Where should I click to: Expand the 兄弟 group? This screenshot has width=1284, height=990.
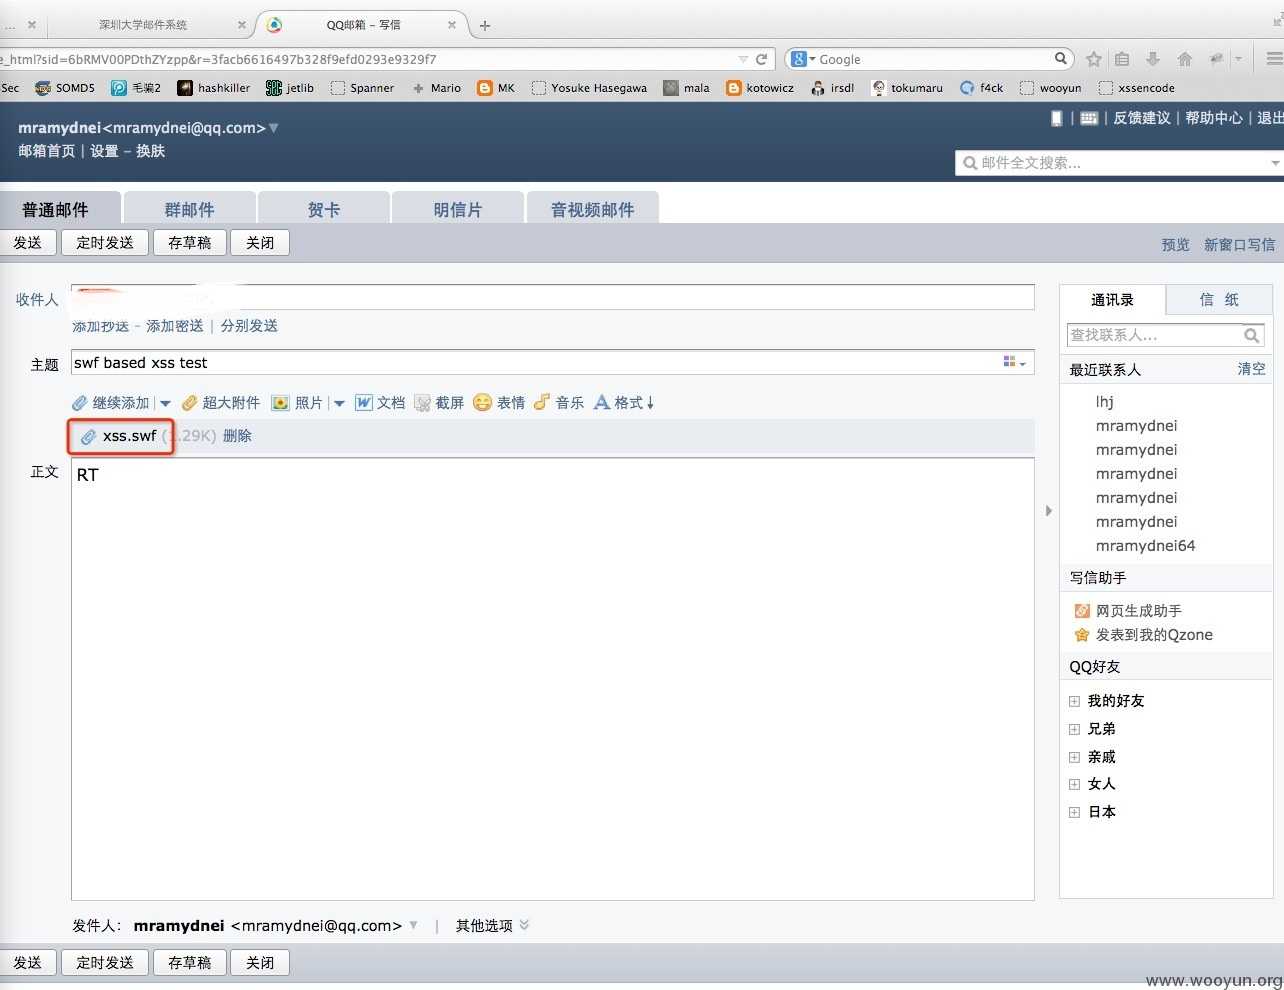pos(1074,729)
